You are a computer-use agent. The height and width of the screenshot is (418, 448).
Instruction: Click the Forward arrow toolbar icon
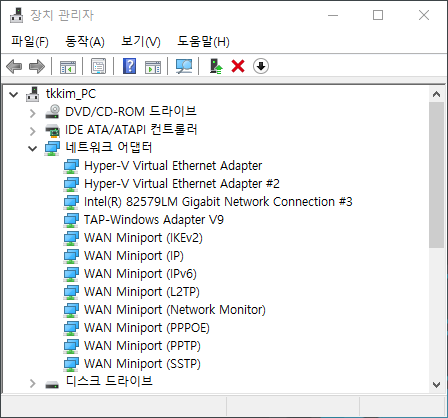37,66
